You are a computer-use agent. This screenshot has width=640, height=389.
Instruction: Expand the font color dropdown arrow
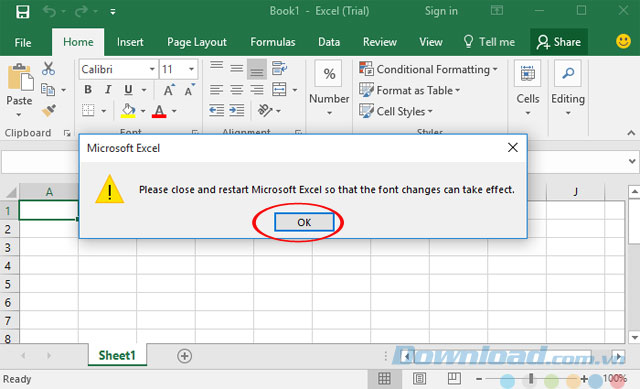[174, 111]
